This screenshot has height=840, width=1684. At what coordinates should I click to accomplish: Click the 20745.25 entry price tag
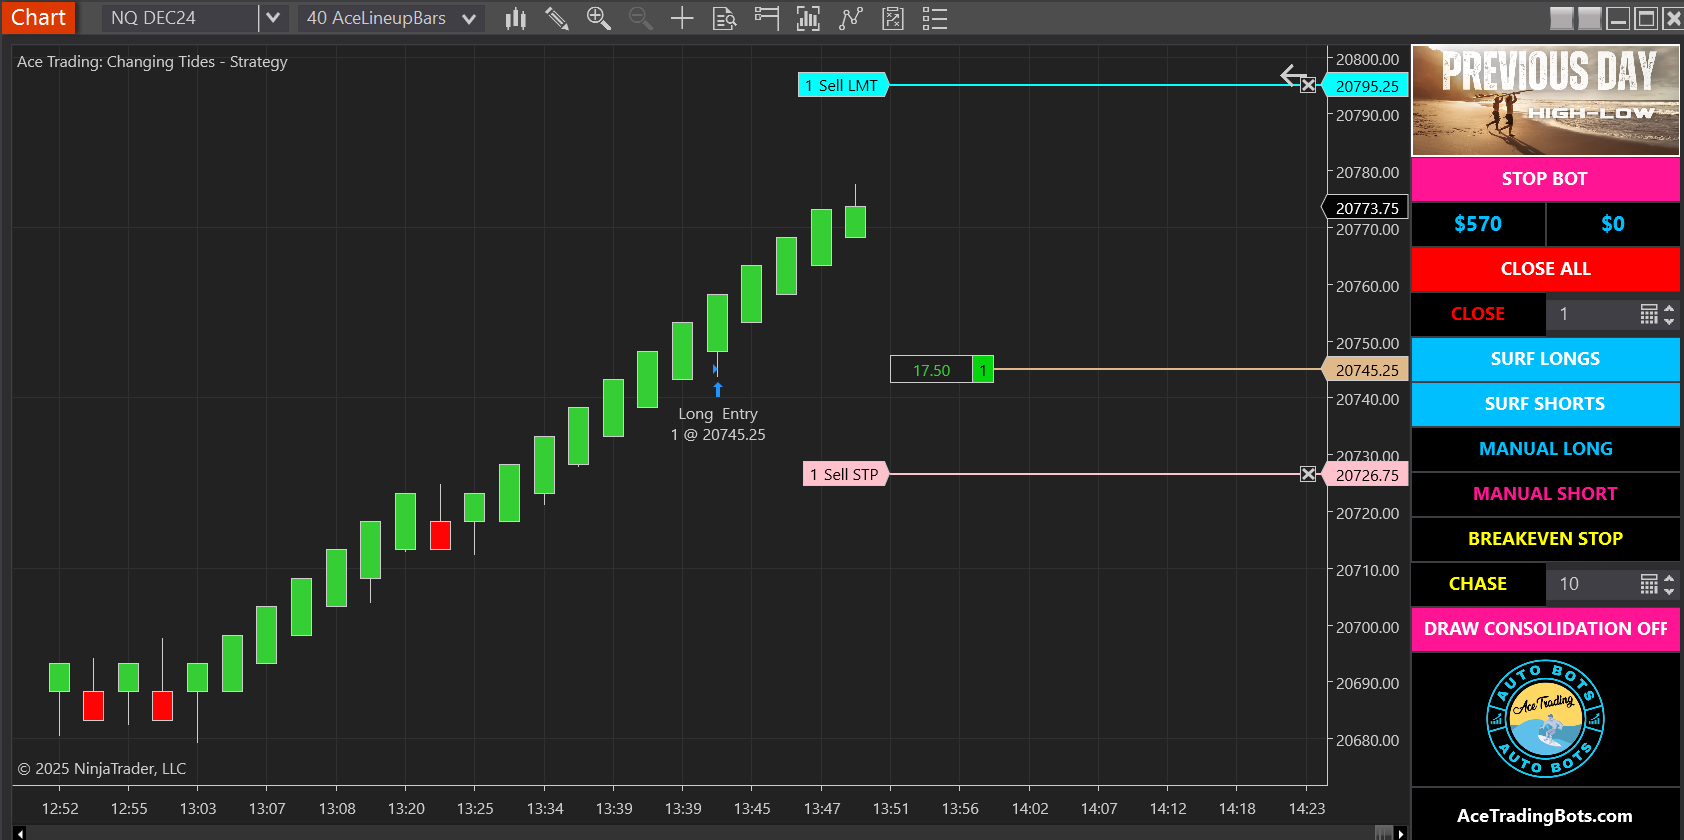[x=1366, y=370]
